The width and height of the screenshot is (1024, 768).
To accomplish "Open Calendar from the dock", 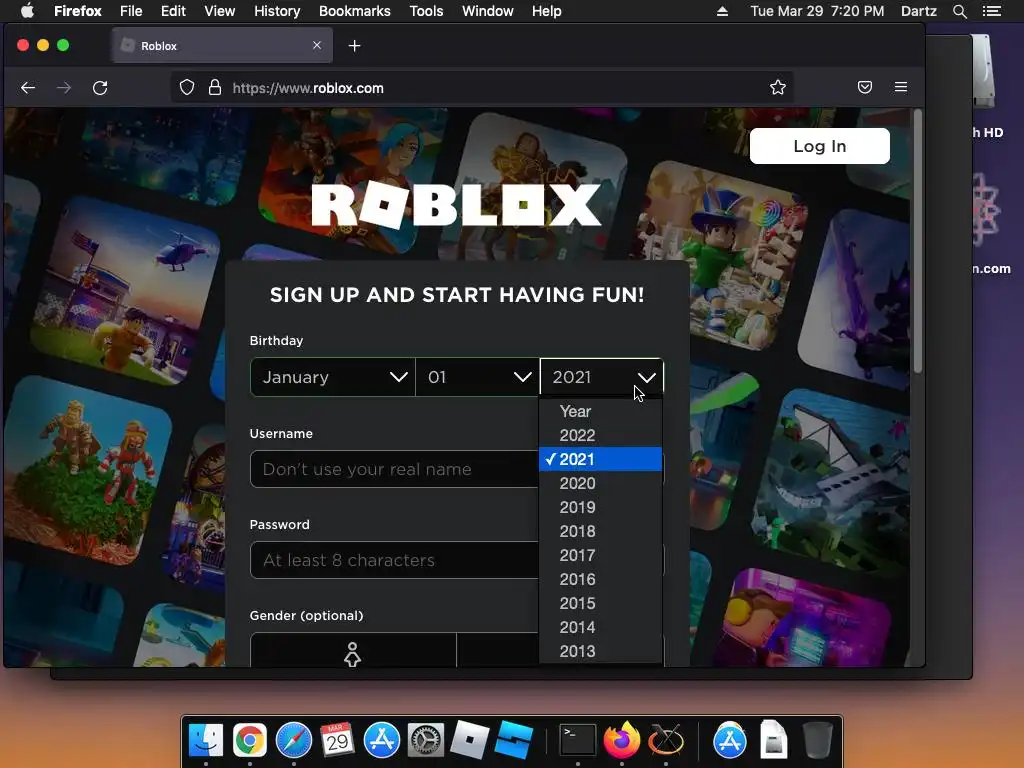I will (337, 741).
